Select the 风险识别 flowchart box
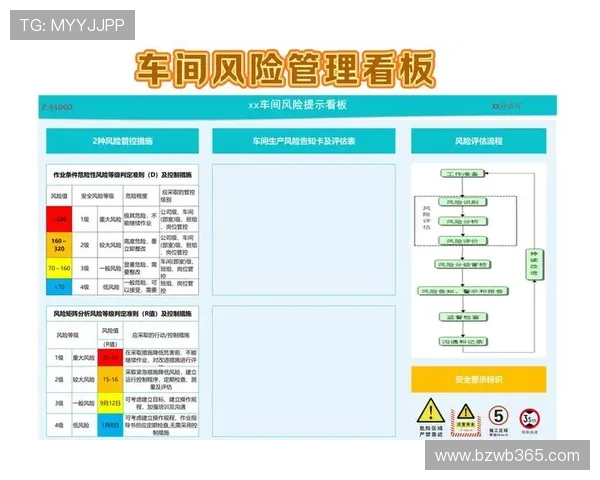This screenshot has width=600, height=480. point(463,202)
